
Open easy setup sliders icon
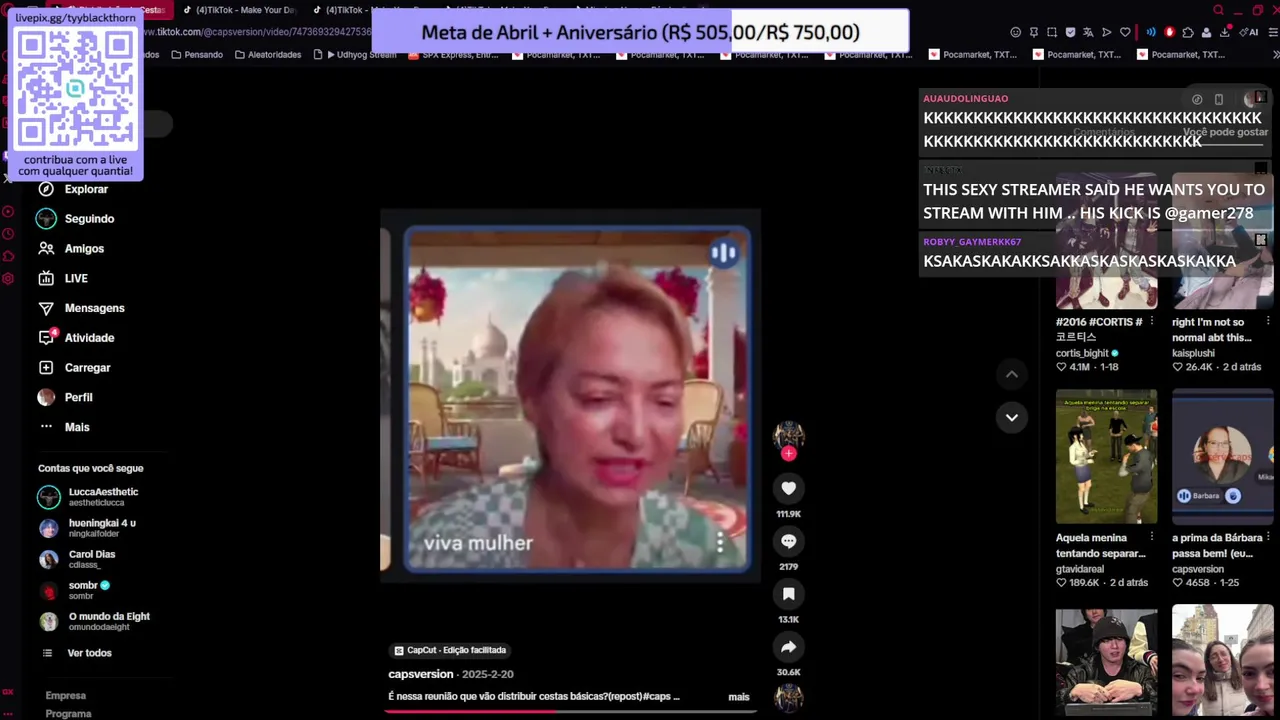[1273, 32]
